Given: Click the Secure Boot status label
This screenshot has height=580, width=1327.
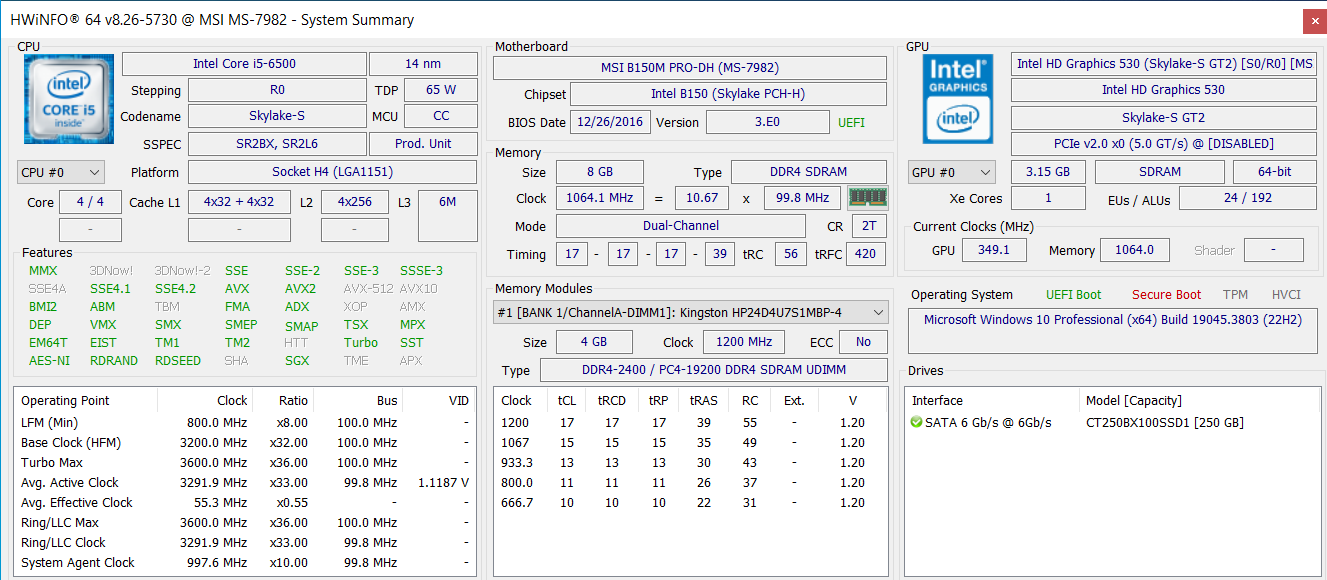Looking at the screenshot, I should click(x=1166, y=295).
